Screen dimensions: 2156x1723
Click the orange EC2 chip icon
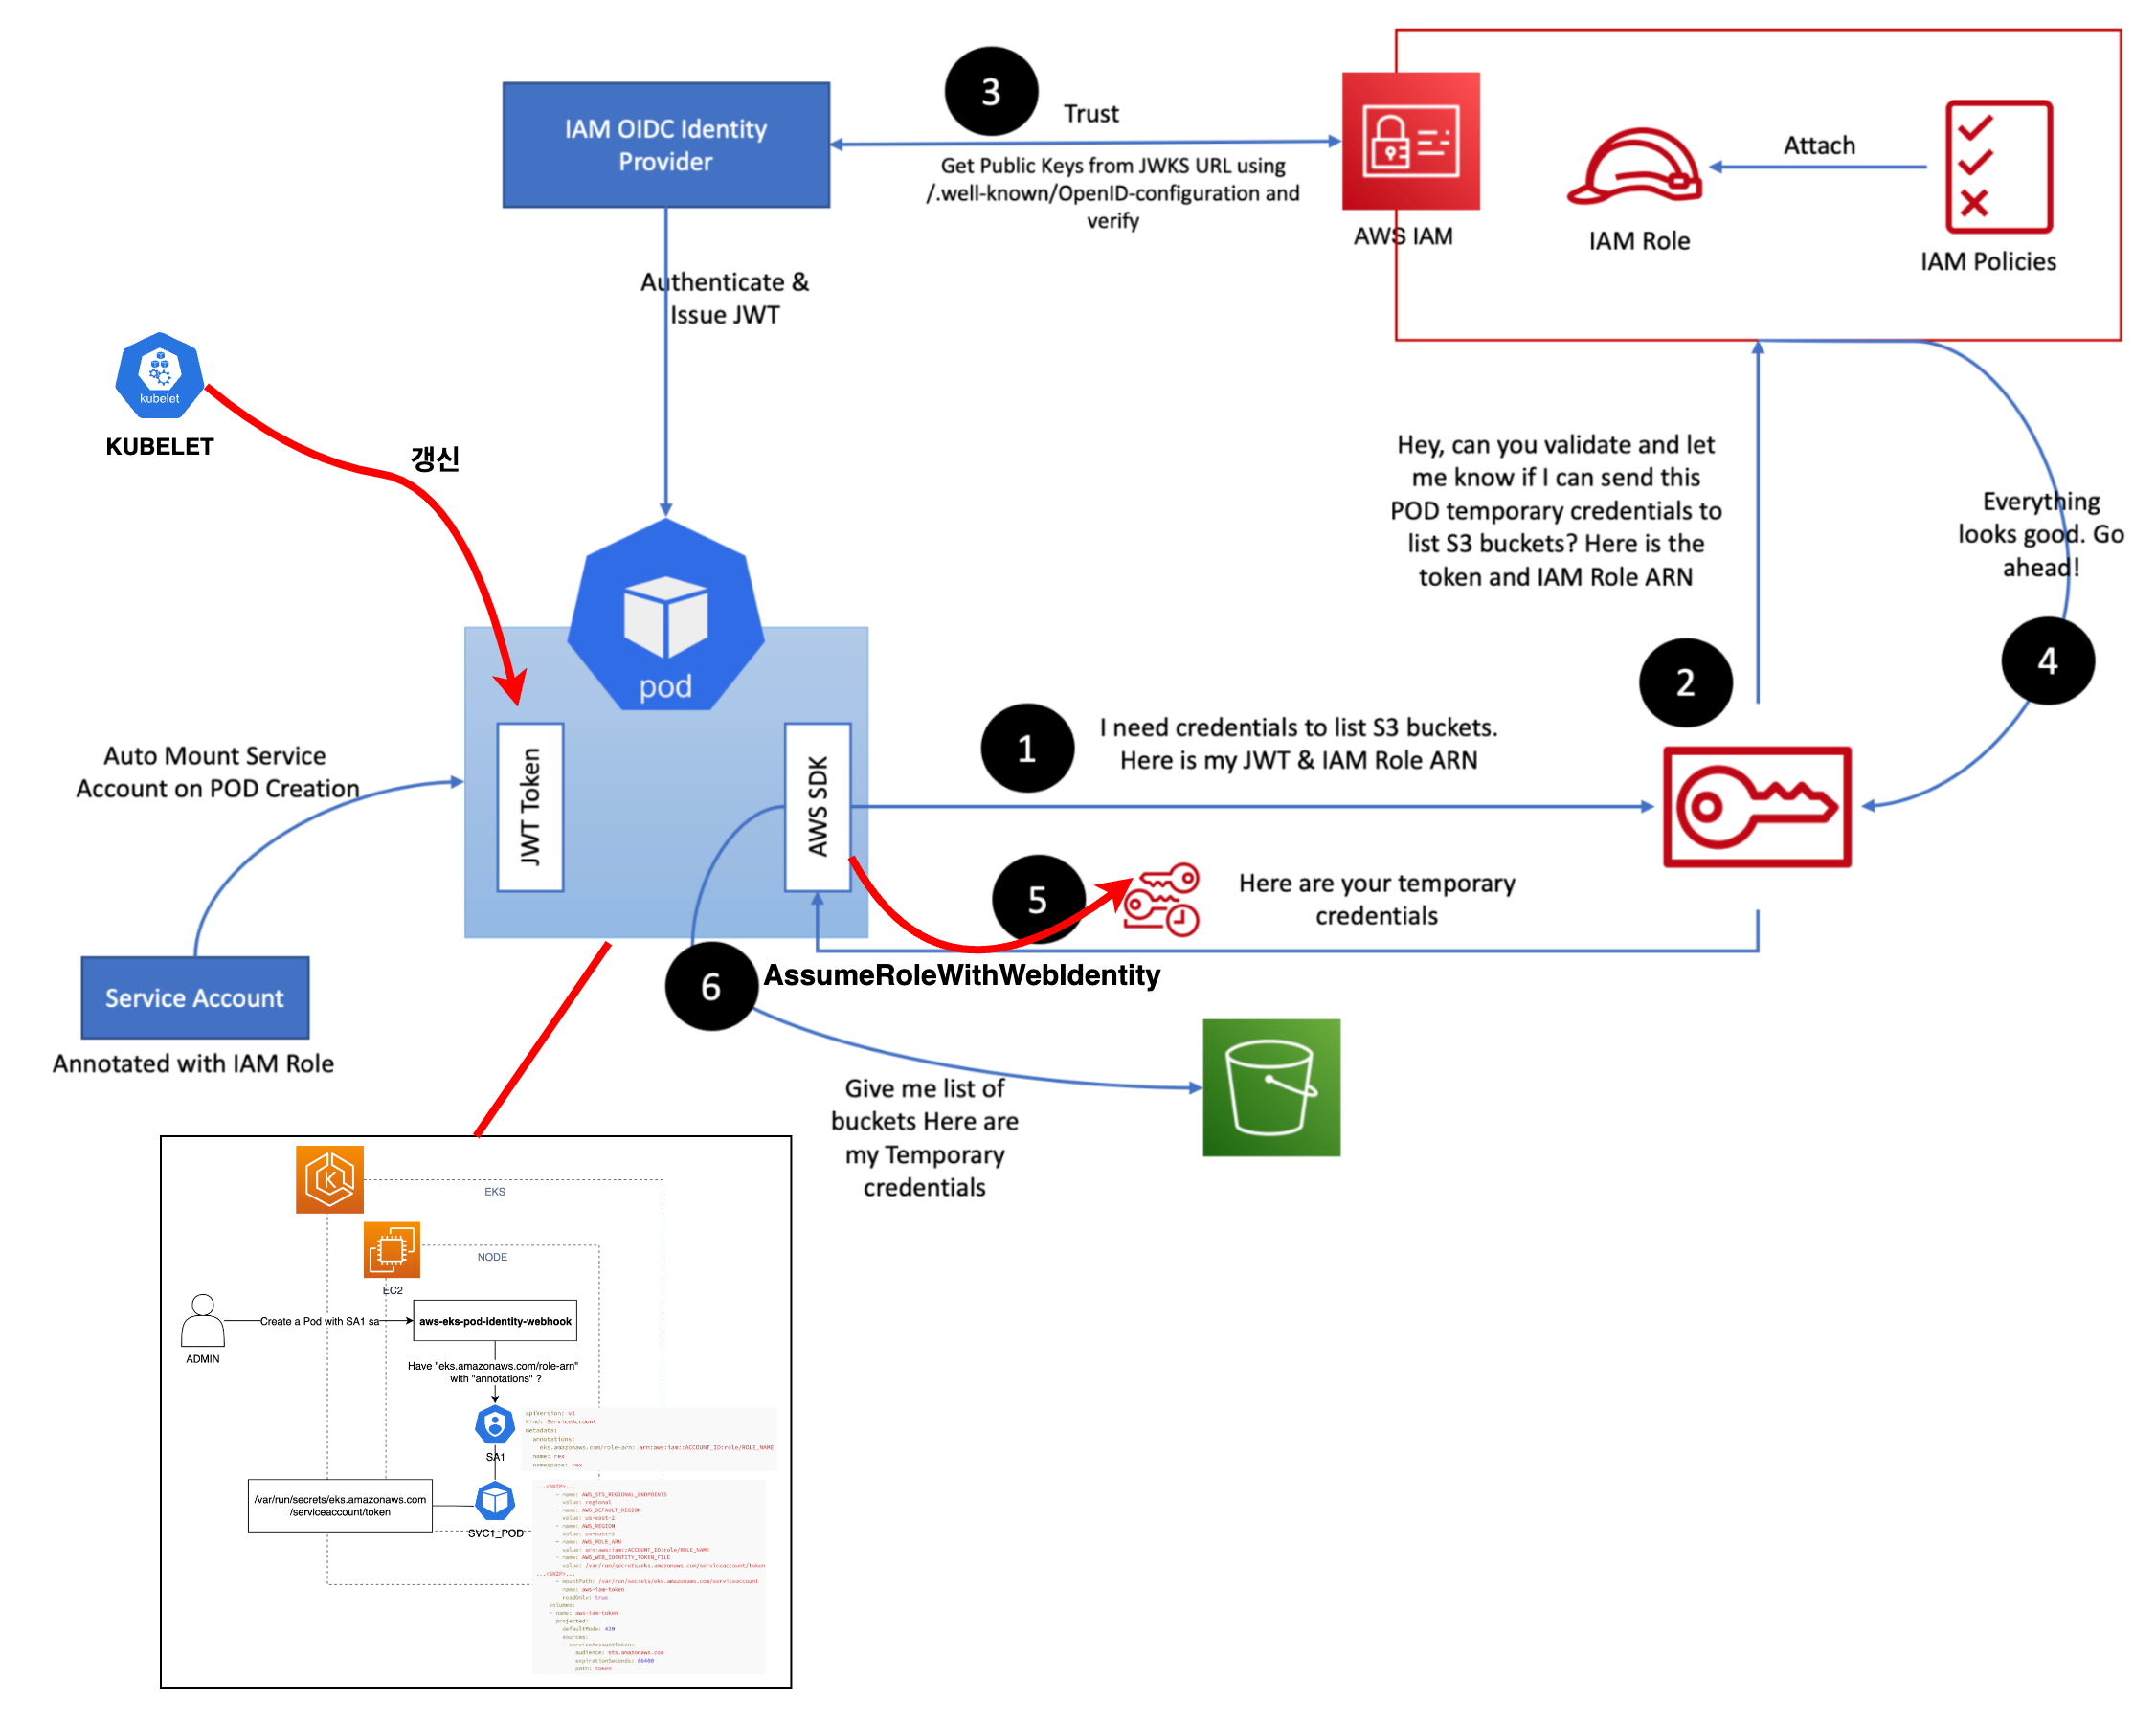[x=391, y=1249]
